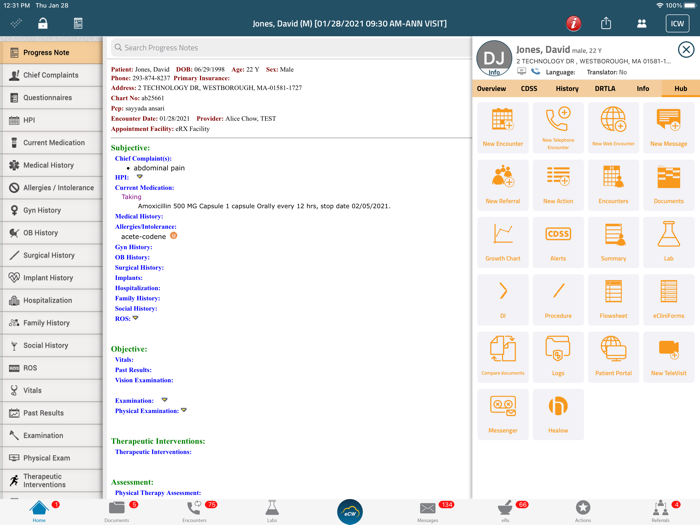Start a New Telephone Encounter
Viewport: 700px width, 525px height.
pos(558,128)
